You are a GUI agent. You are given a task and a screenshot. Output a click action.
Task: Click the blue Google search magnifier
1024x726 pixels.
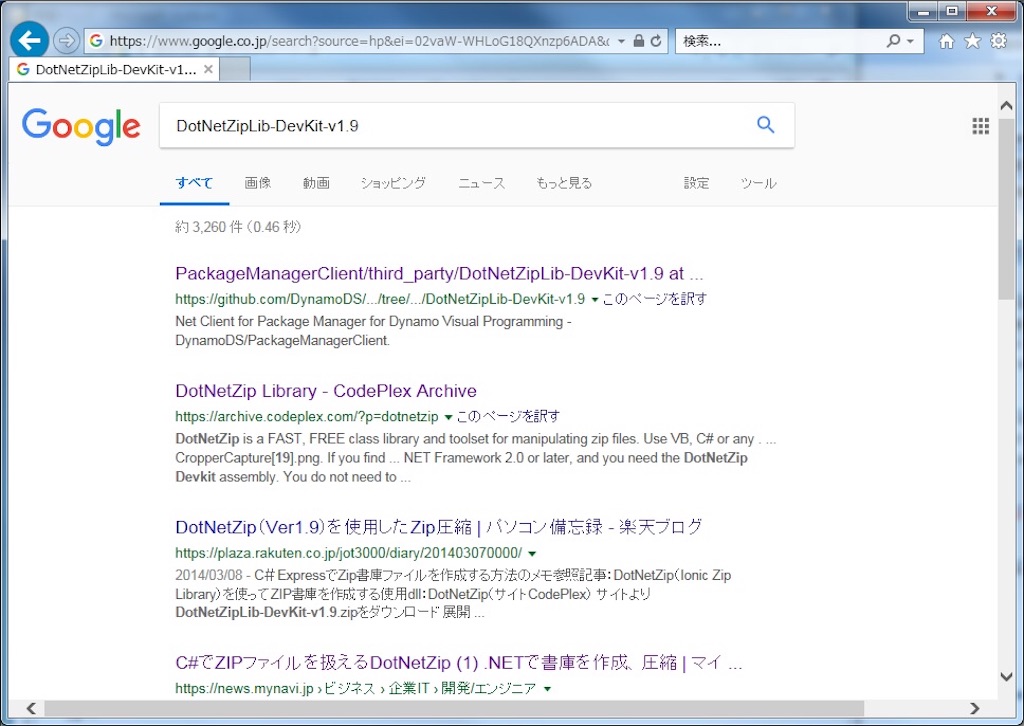765,124
